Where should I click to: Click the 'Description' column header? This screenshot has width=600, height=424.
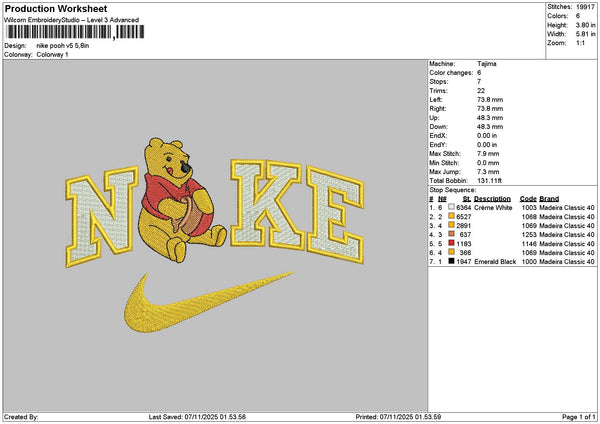click(x=492, y=199)
